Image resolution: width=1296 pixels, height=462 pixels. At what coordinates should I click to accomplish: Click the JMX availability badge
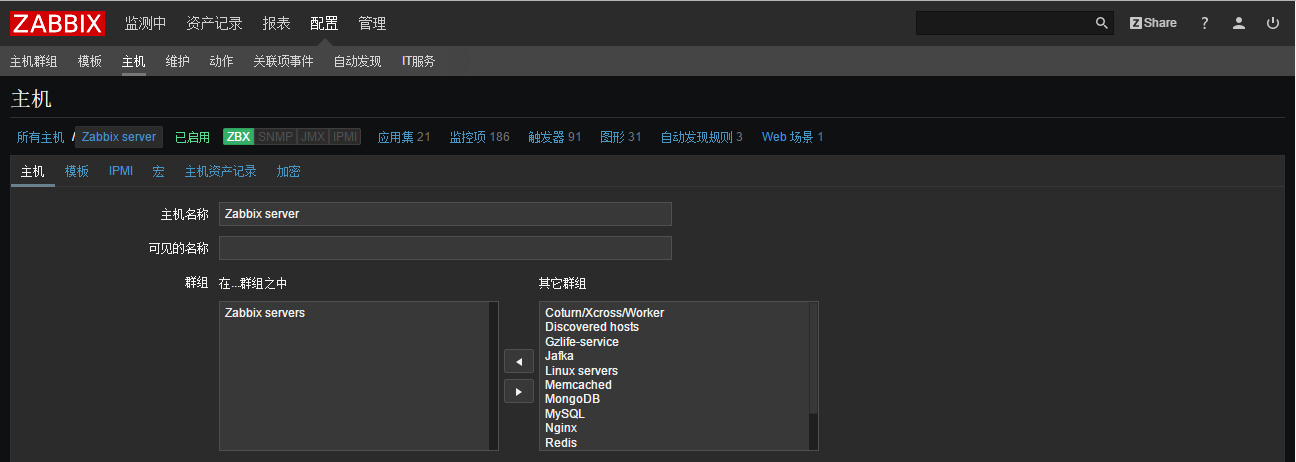point(313,137)
